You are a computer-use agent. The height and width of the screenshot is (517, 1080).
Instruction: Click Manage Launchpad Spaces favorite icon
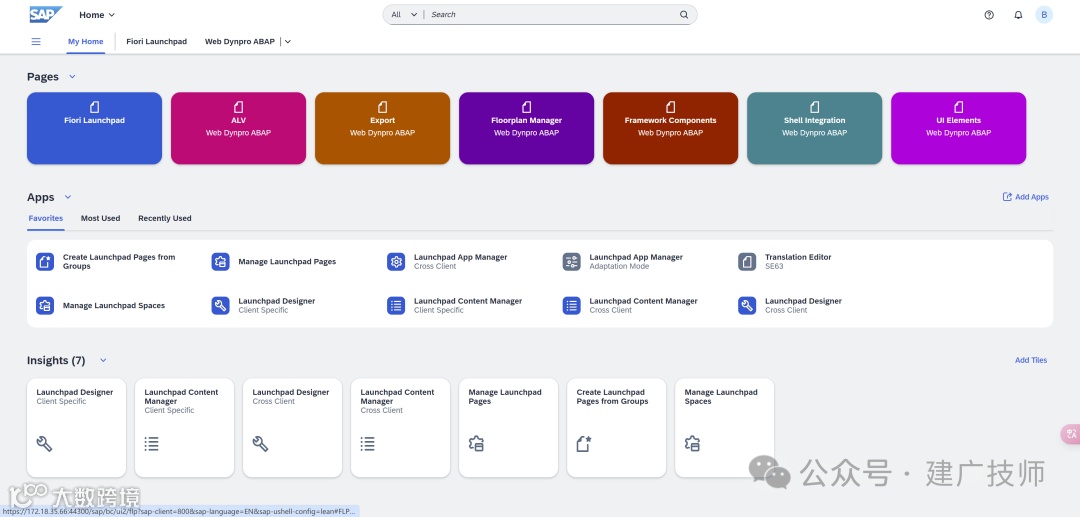(45, 306)
